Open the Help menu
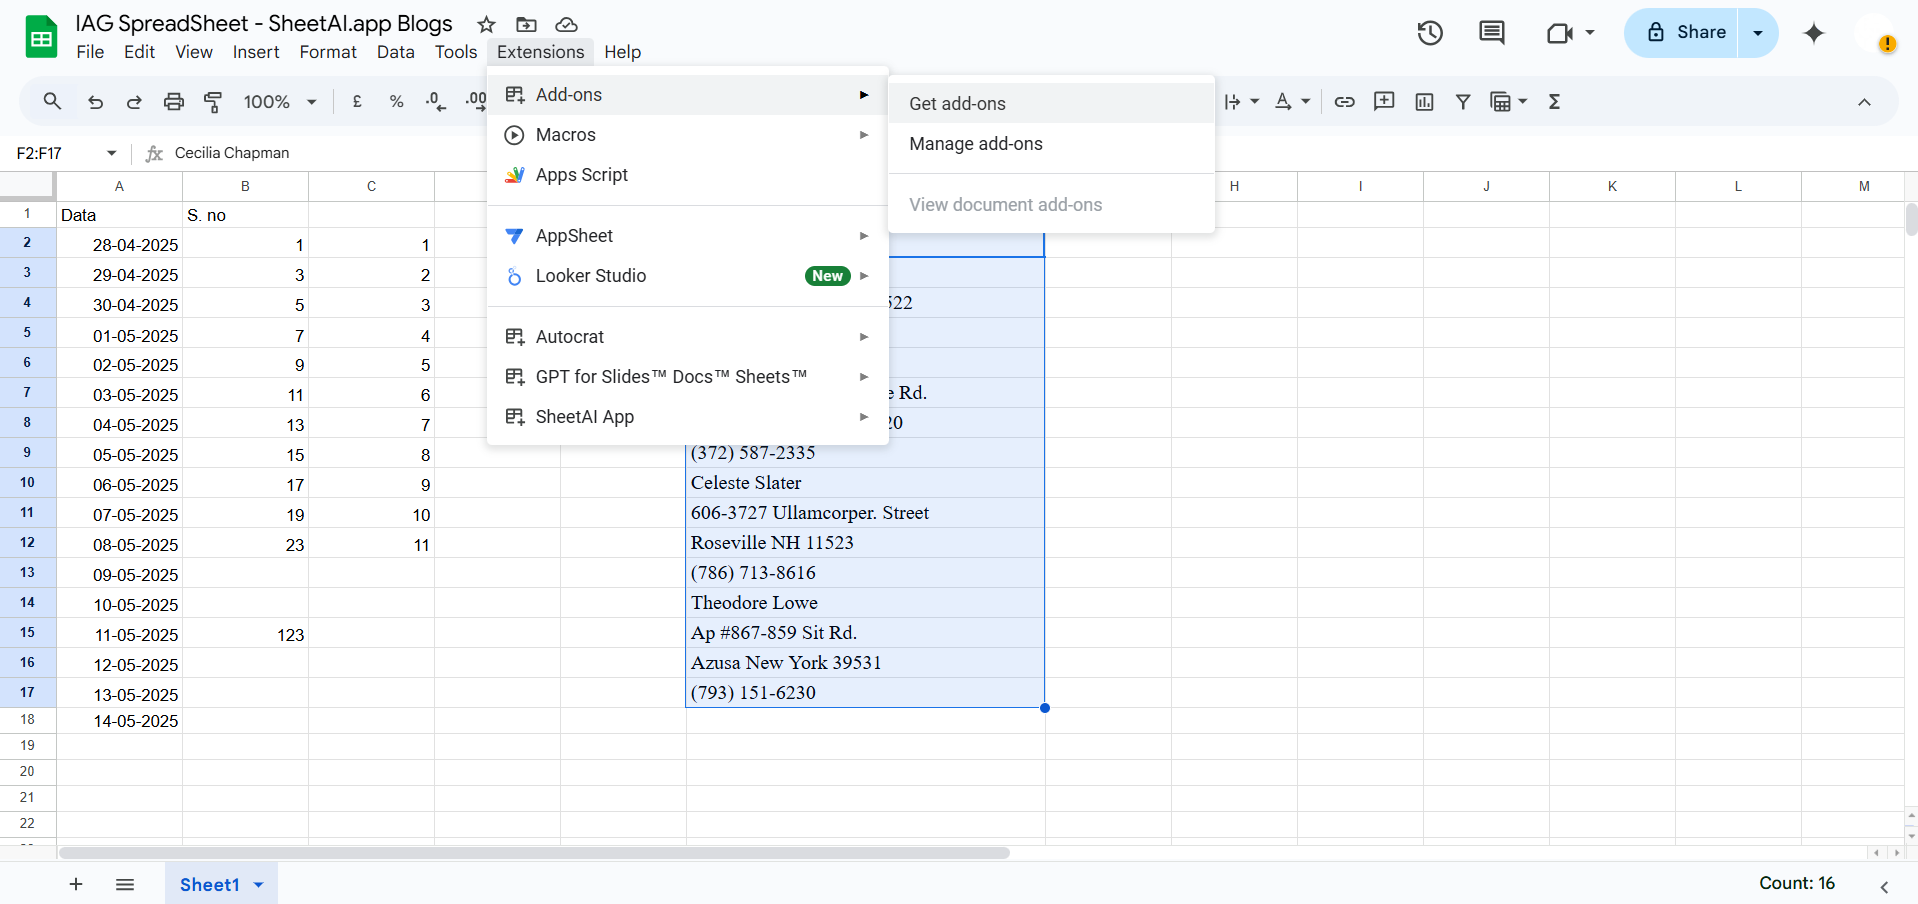1918x904 pixels. (x=622, y=52)
